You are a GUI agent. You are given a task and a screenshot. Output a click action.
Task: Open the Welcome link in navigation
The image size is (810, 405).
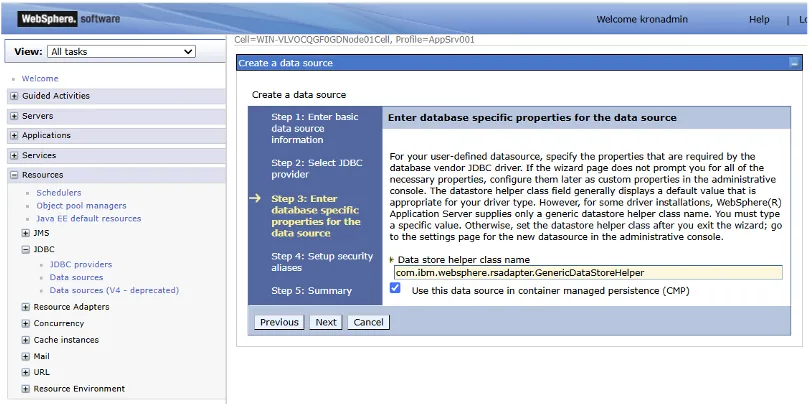click(x=40, y=79)
